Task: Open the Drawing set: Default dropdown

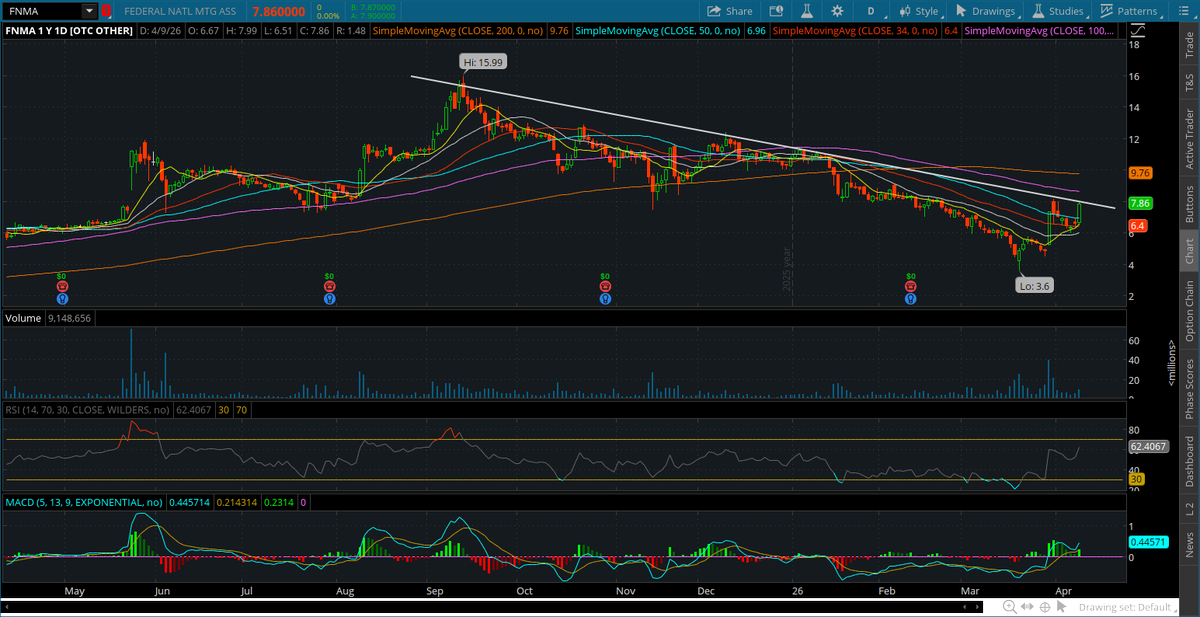Action: coord(1130,607)
